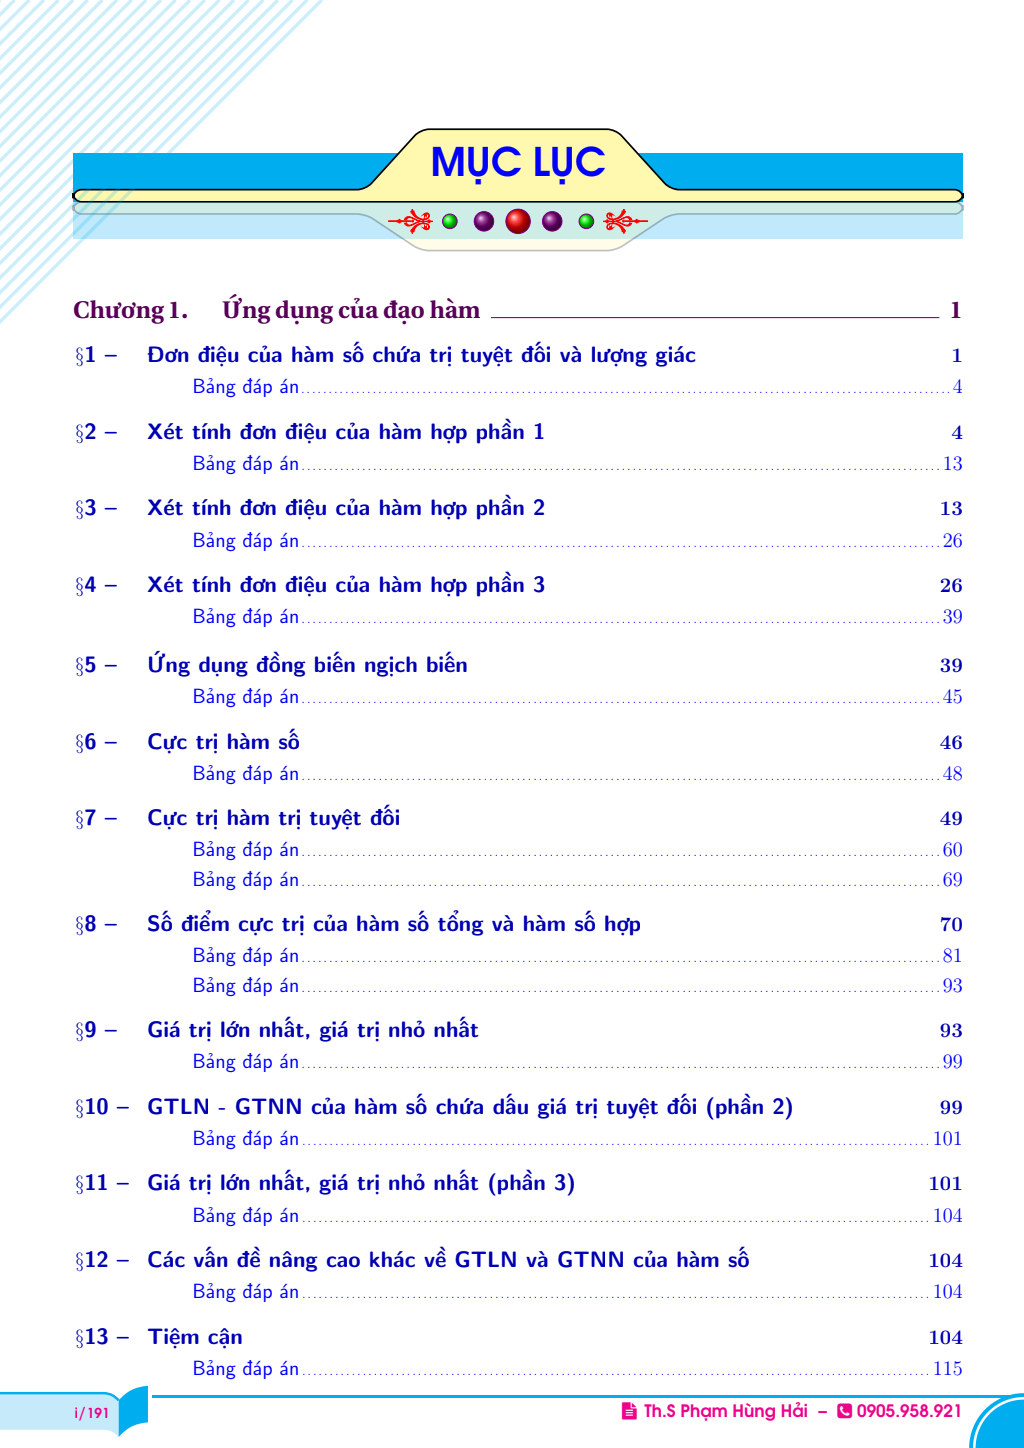1024x1448 pixels.
Task: Open 'Giá trị lớn nhất, giá trị nhỏ nhất (phần 3)'
Action: click(x=360, y=1183)
